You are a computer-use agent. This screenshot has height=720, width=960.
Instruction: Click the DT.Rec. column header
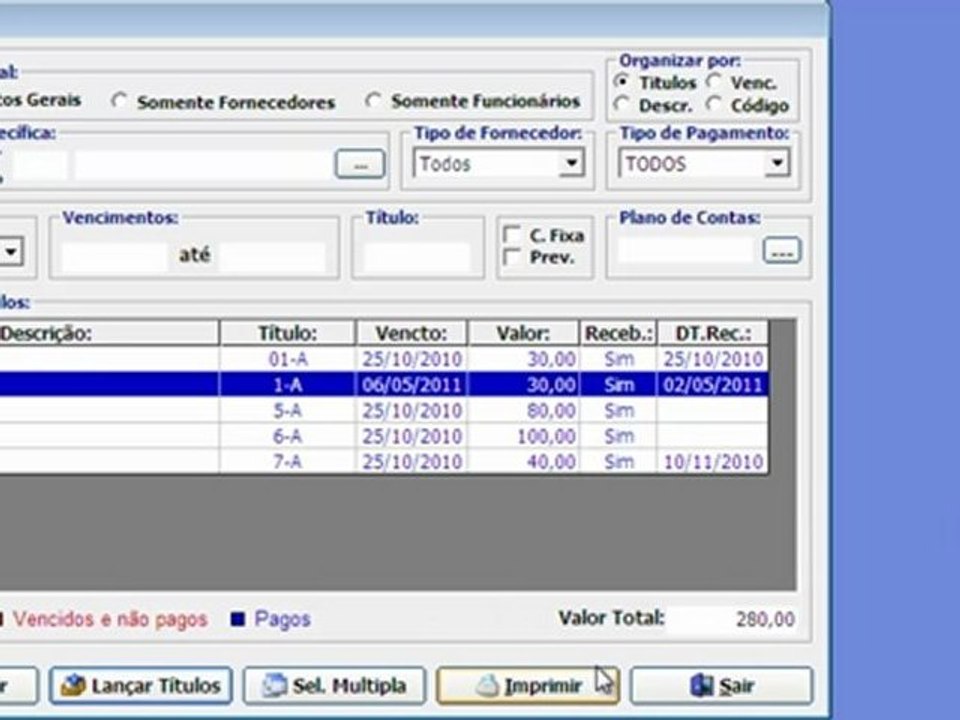point(713,333)
